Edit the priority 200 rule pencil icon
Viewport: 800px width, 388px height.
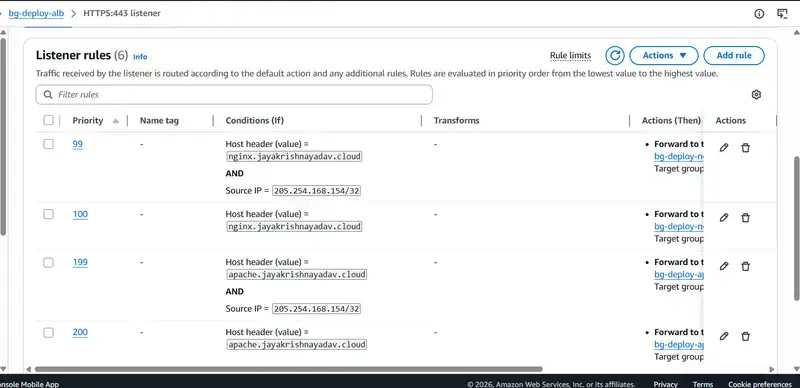[x=723, y=336]
